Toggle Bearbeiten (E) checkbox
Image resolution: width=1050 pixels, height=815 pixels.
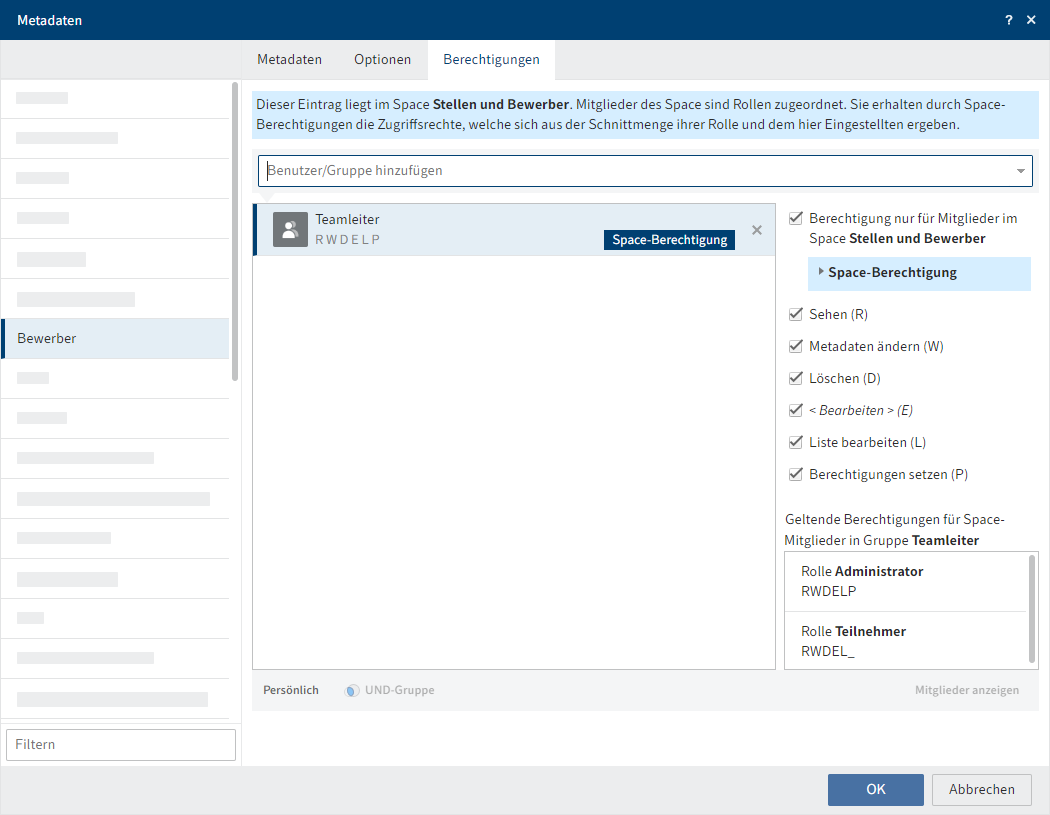tap(796, 410)
